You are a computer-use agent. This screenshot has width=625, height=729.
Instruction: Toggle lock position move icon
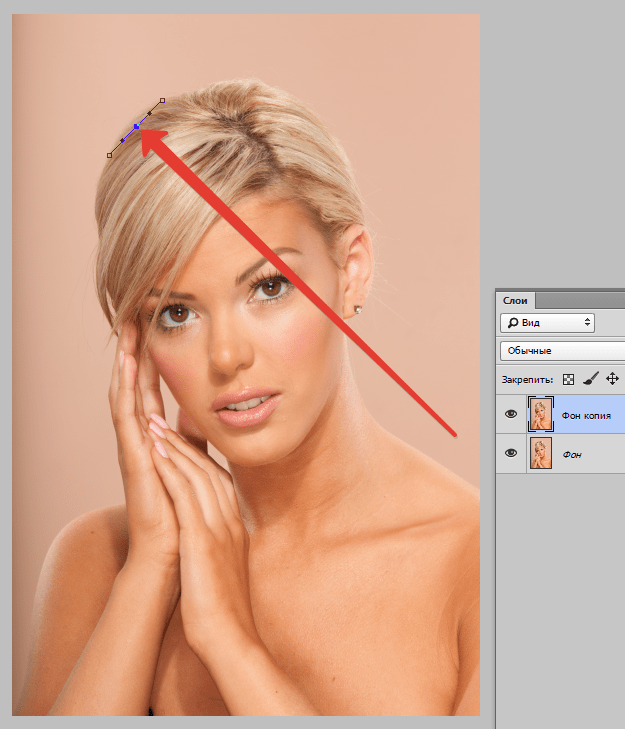[612, 379]
